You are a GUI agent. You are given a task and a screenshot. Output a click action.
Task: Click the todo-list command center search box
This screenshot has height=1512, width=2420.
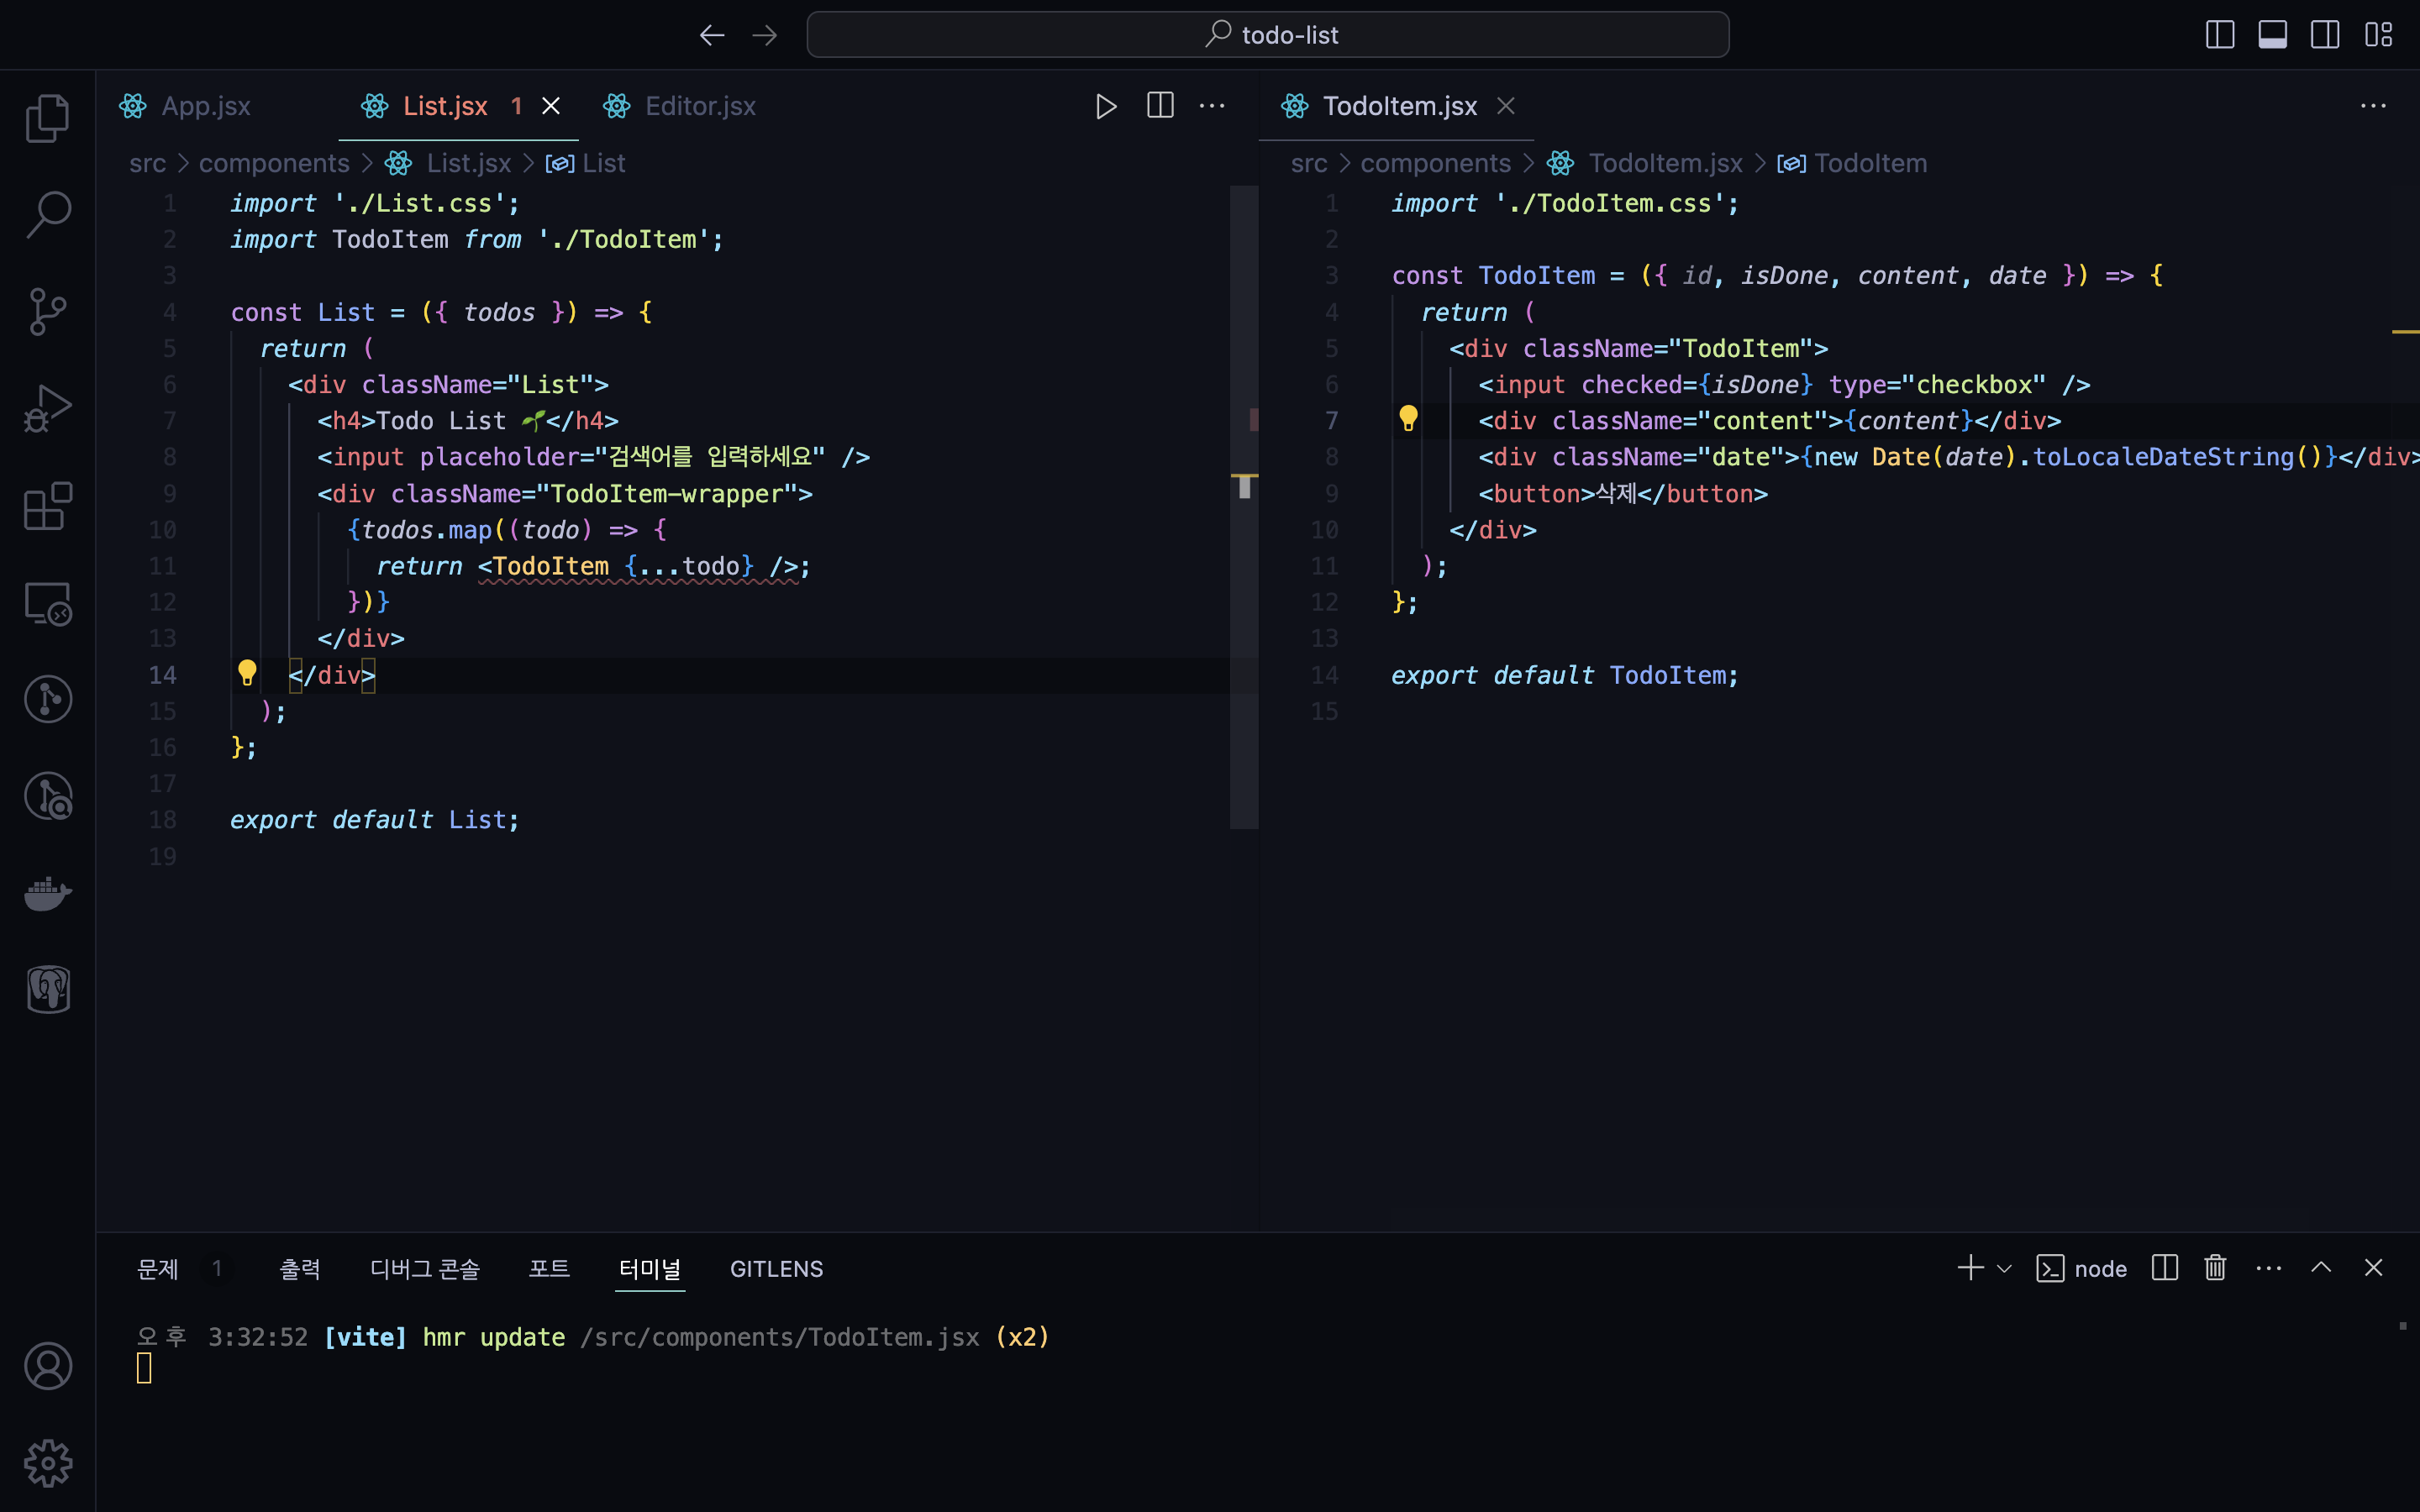[x=1267, y=35]
